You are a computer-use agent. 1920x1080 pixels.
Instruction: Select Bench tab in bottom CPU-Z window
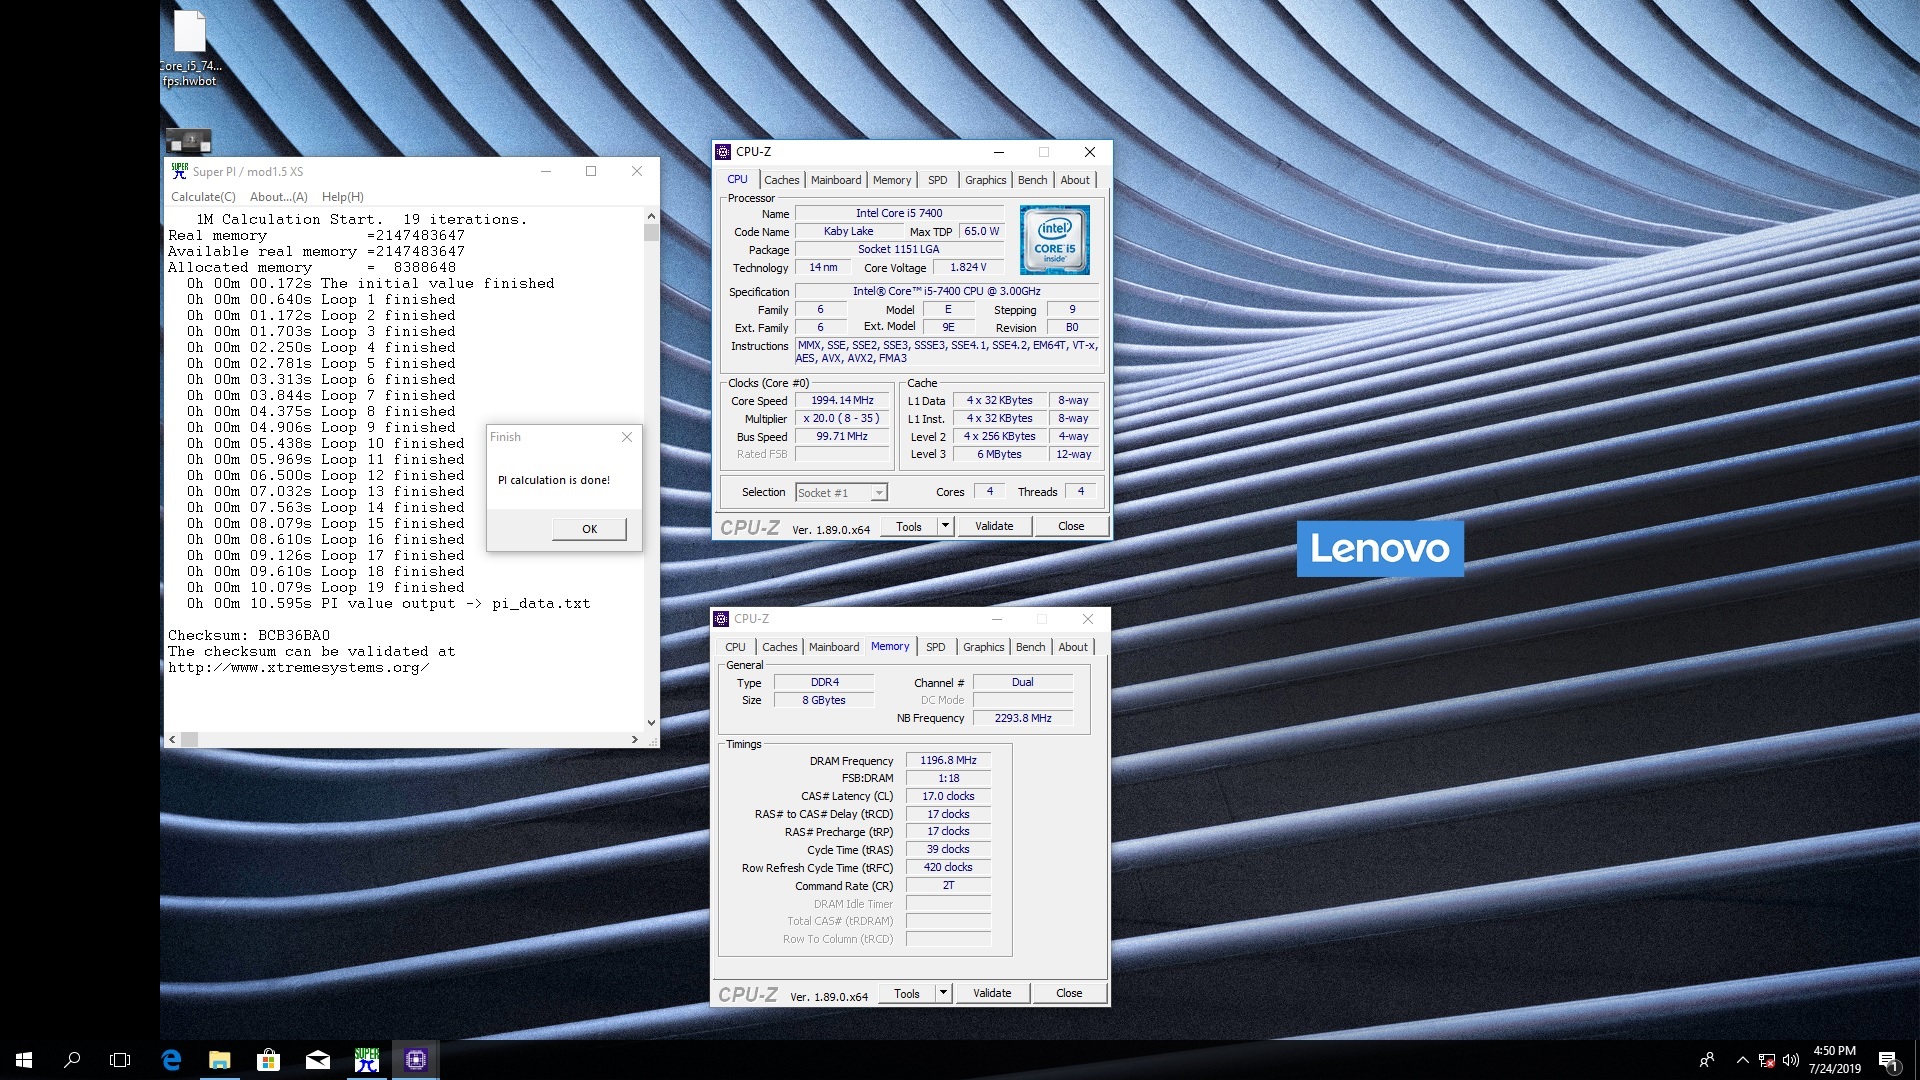[x=1030, y=647]
